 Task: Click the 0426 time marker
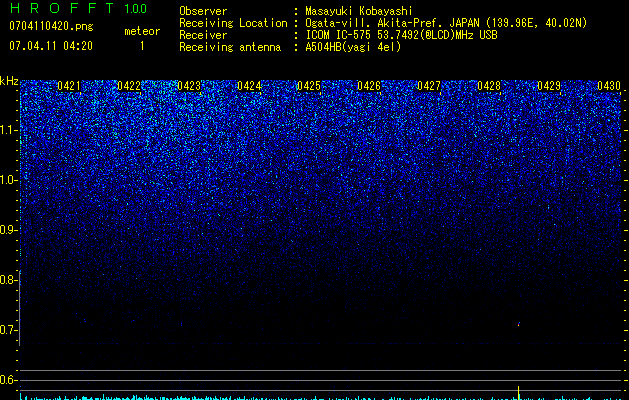(x=369, y=86)
